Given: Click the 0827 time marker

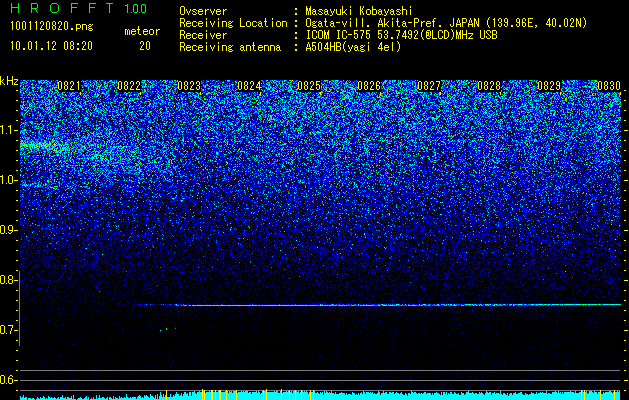Looking at the screenshot, I should [429, 86].
